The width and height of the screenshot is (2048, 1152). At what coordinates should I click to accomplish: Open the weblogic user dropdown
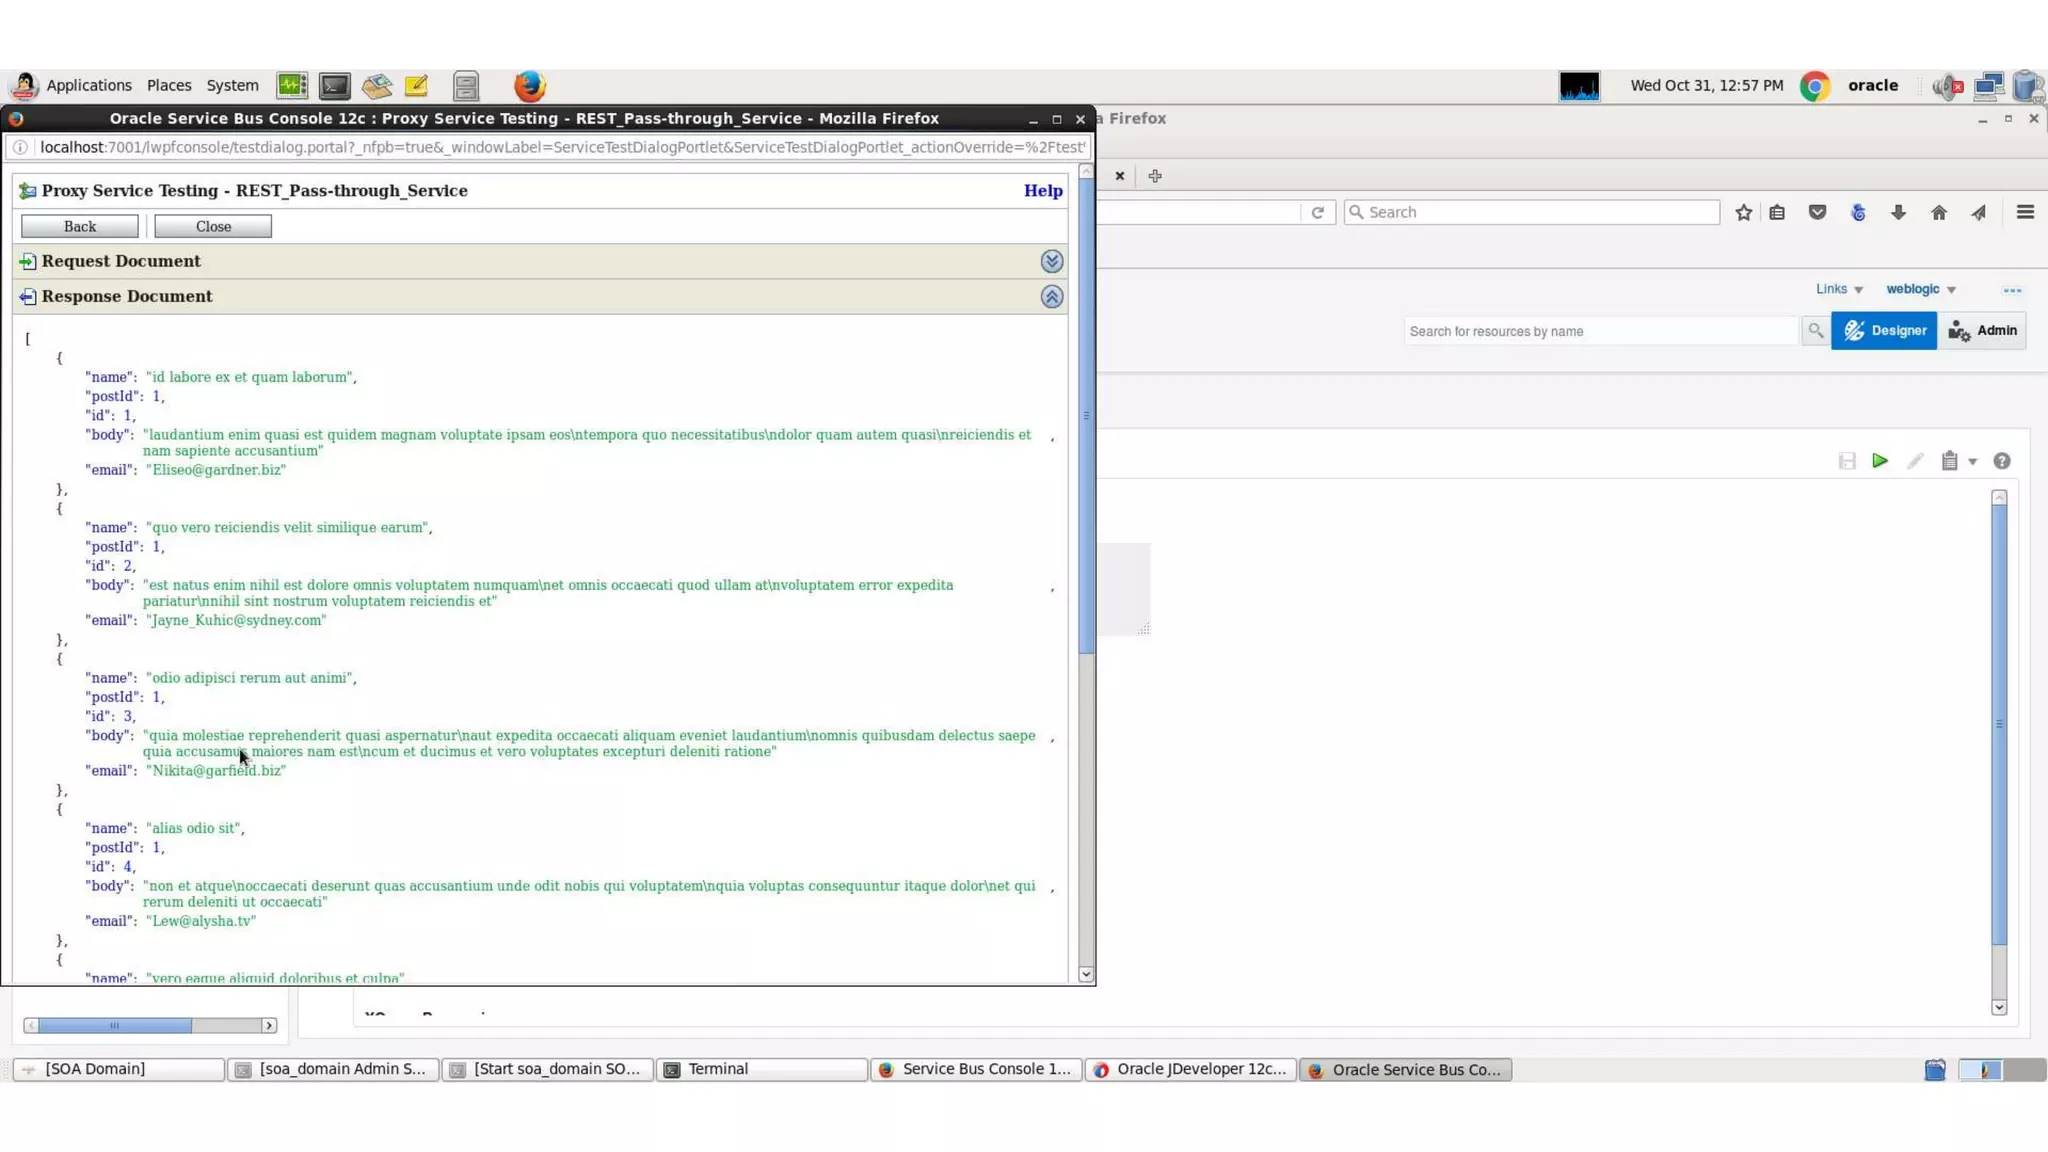1920,289
